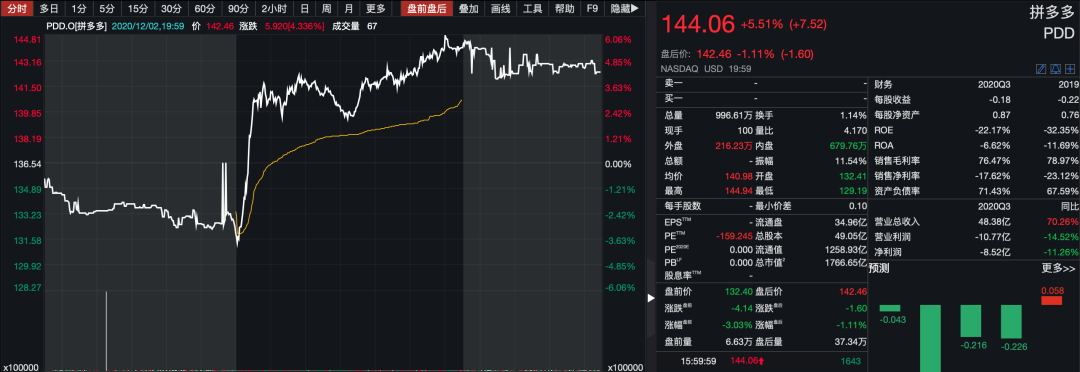Viewport: 1080px width, 372px height.
Task: Select the 15分 interval tab
Action: 138,9
